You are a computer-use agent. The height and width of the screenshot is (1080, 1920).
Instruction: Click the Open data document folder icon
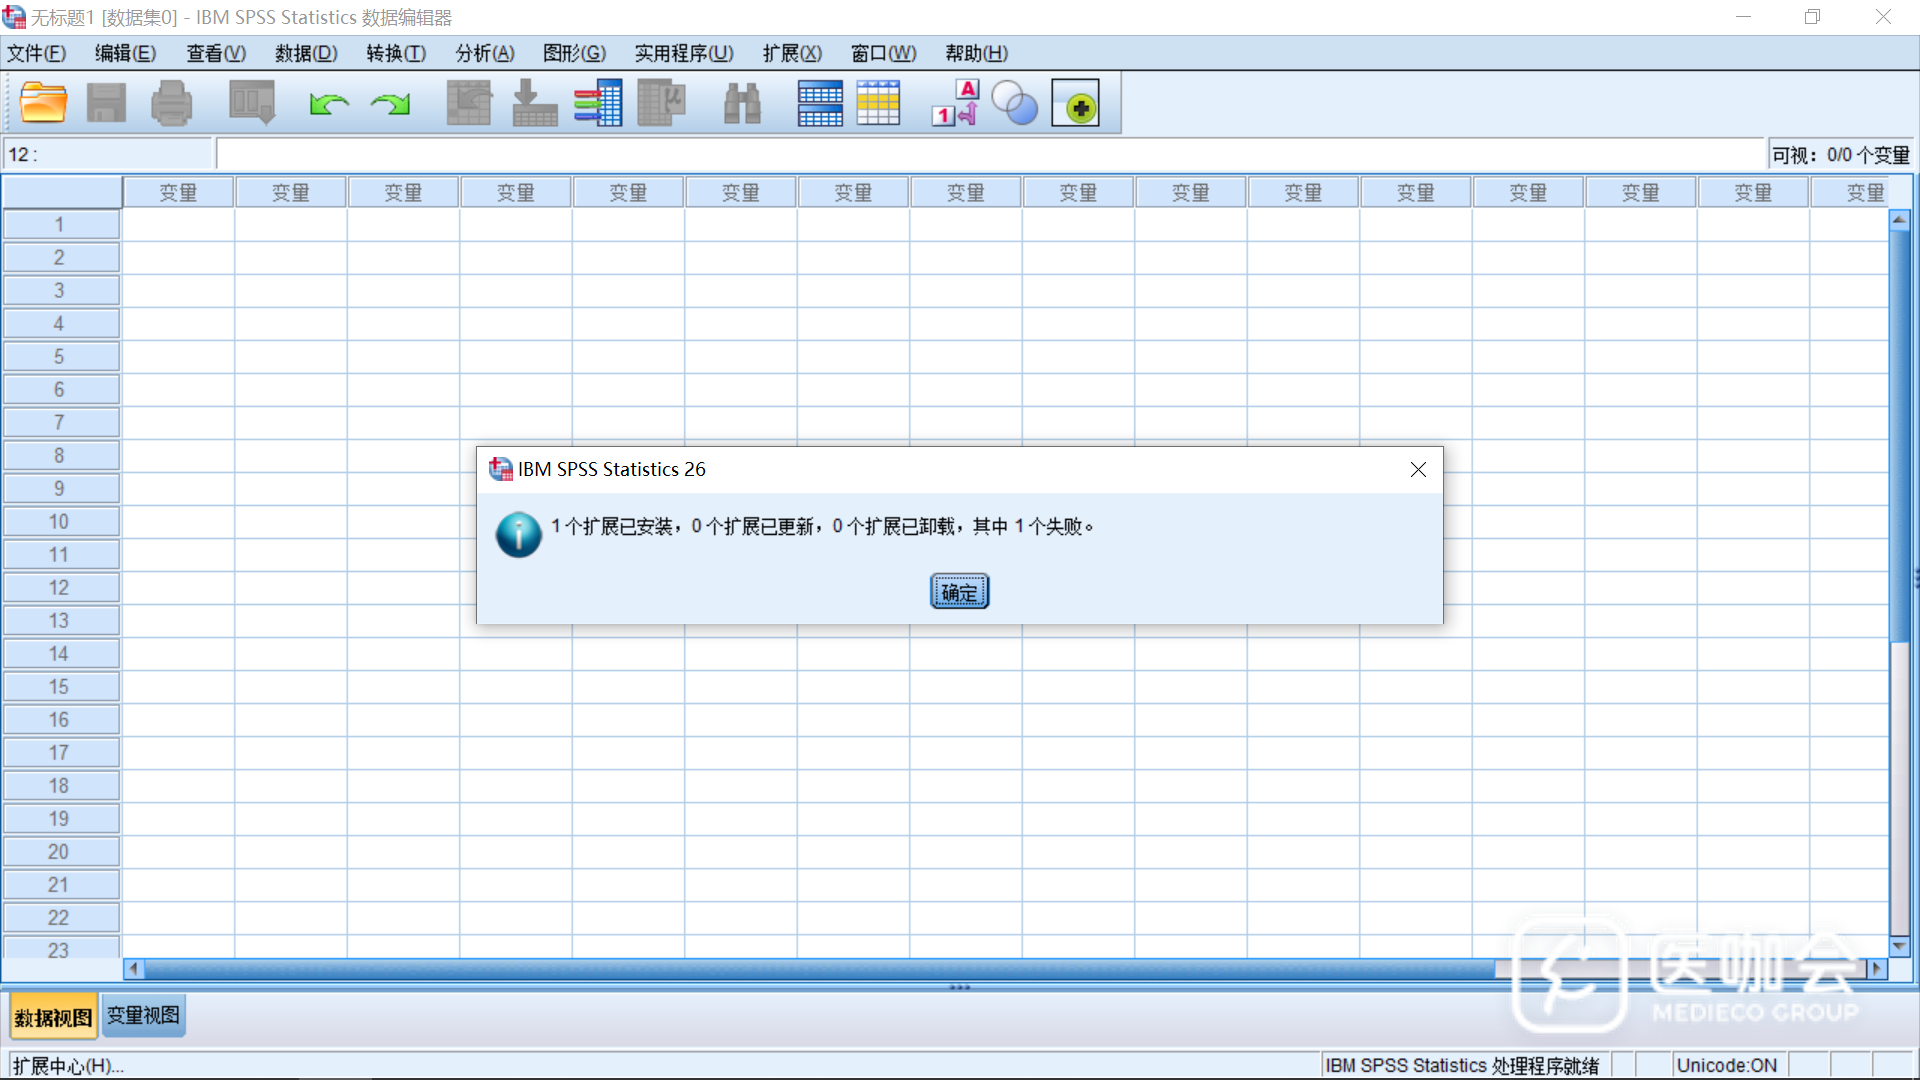click(x=43, y=103)
